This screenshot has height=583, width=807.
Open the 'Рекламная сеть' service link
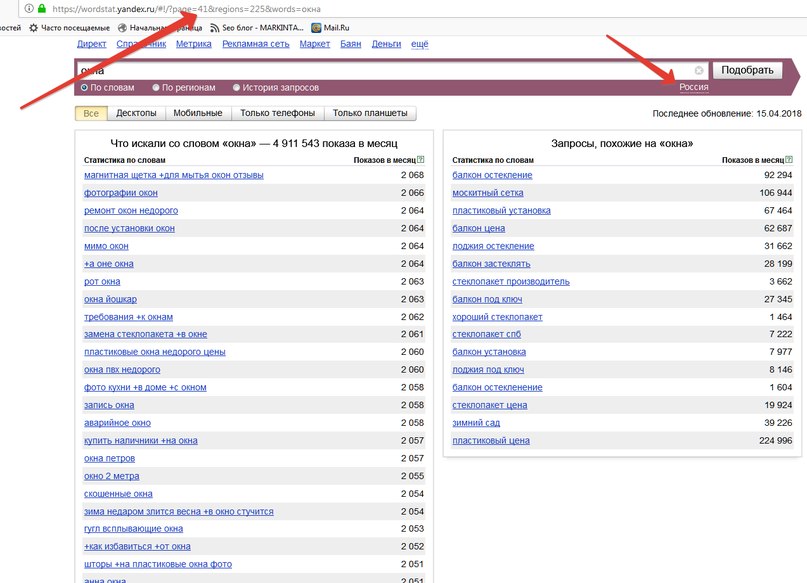coord(256,44)
